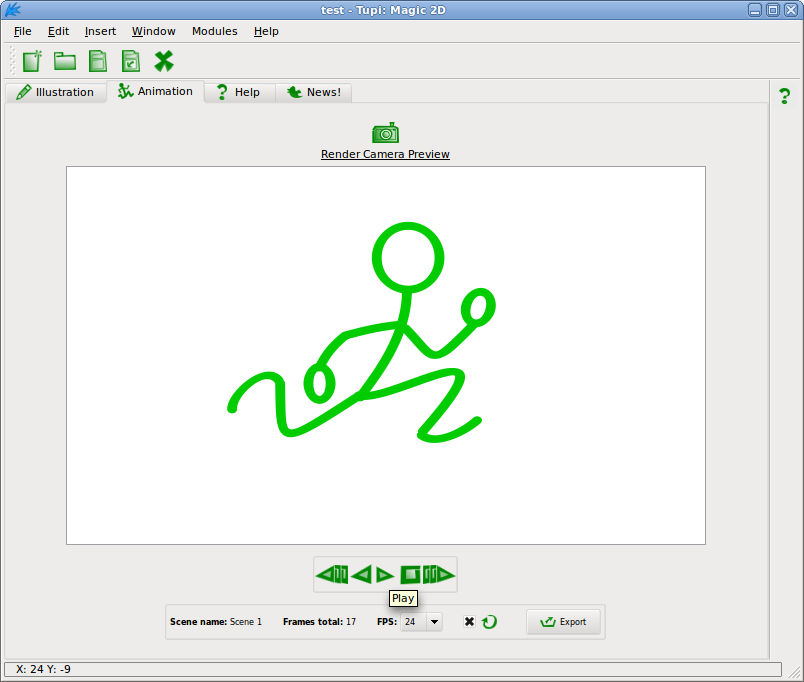
Task: Step forward one frame in playback
Action: coord(438,575)
